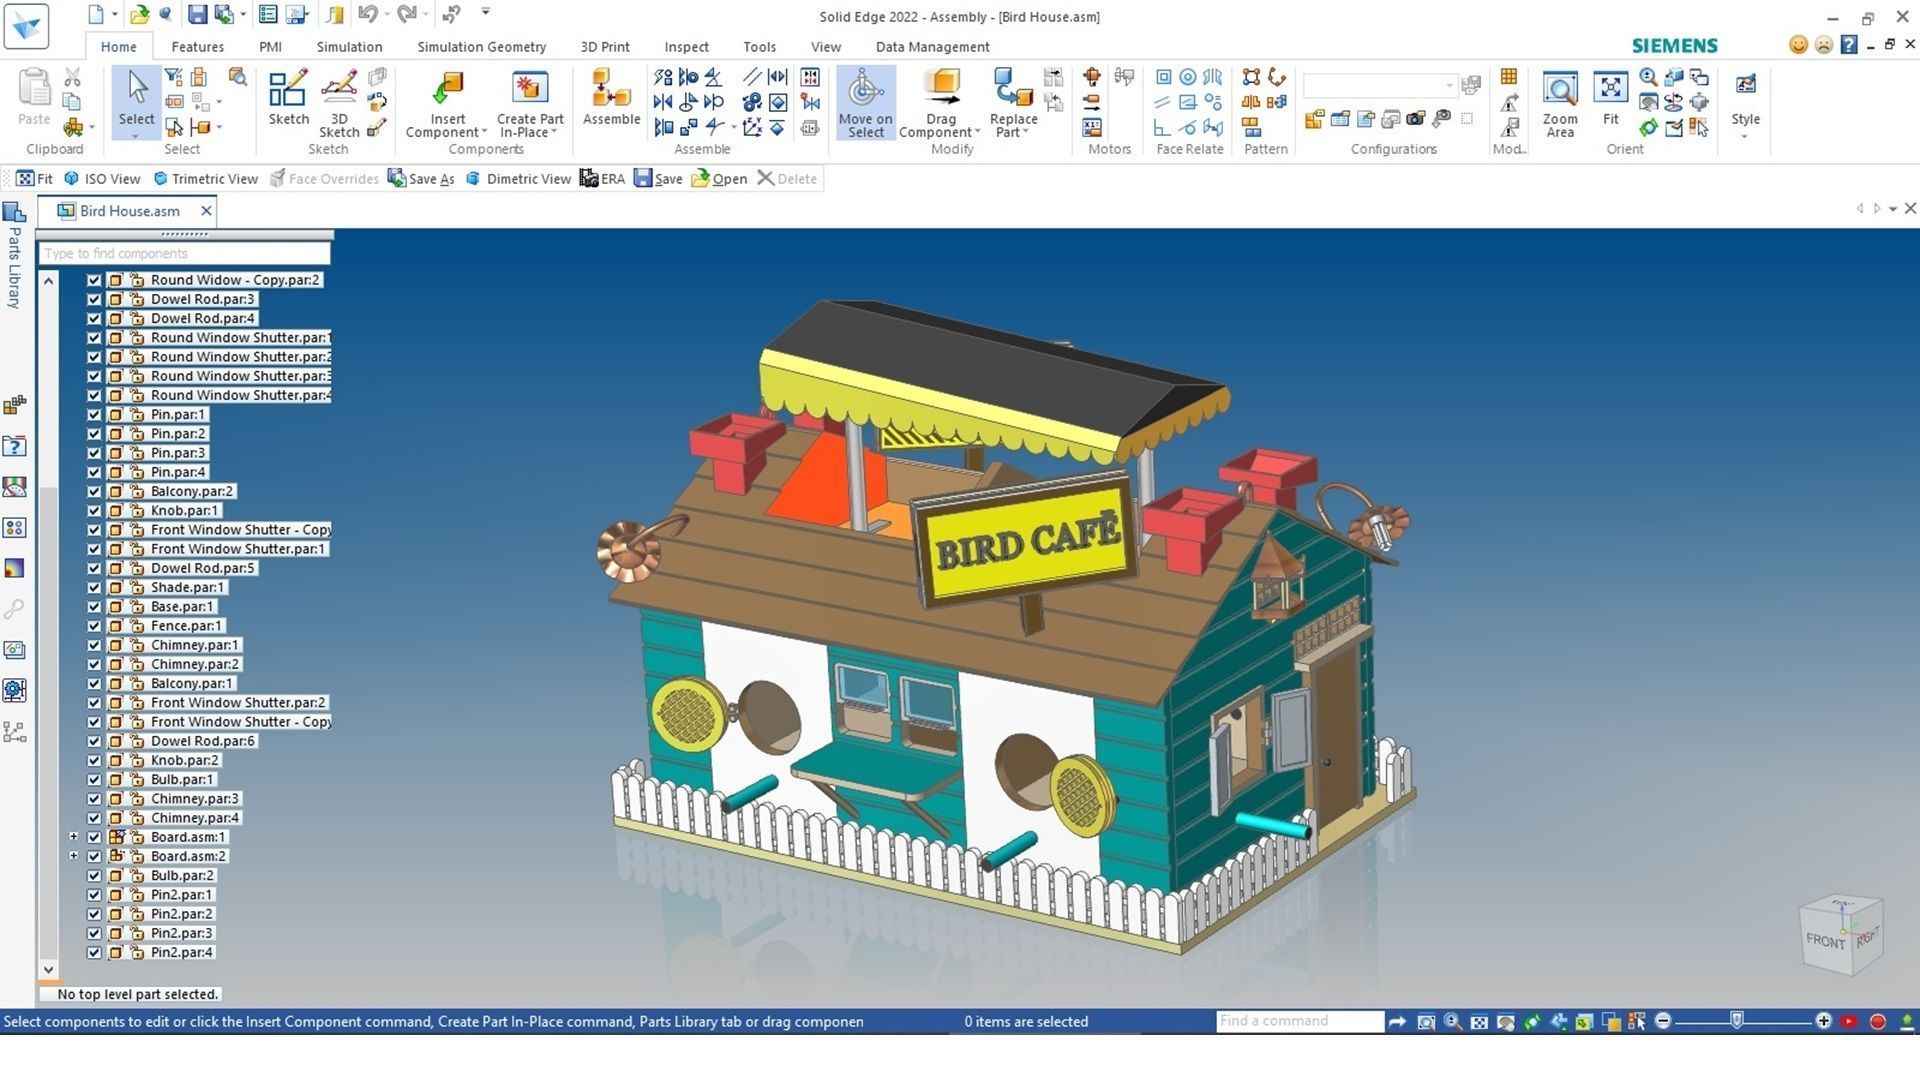
Task: Open the Inspect ribbon tab
Action: (686, 46)
